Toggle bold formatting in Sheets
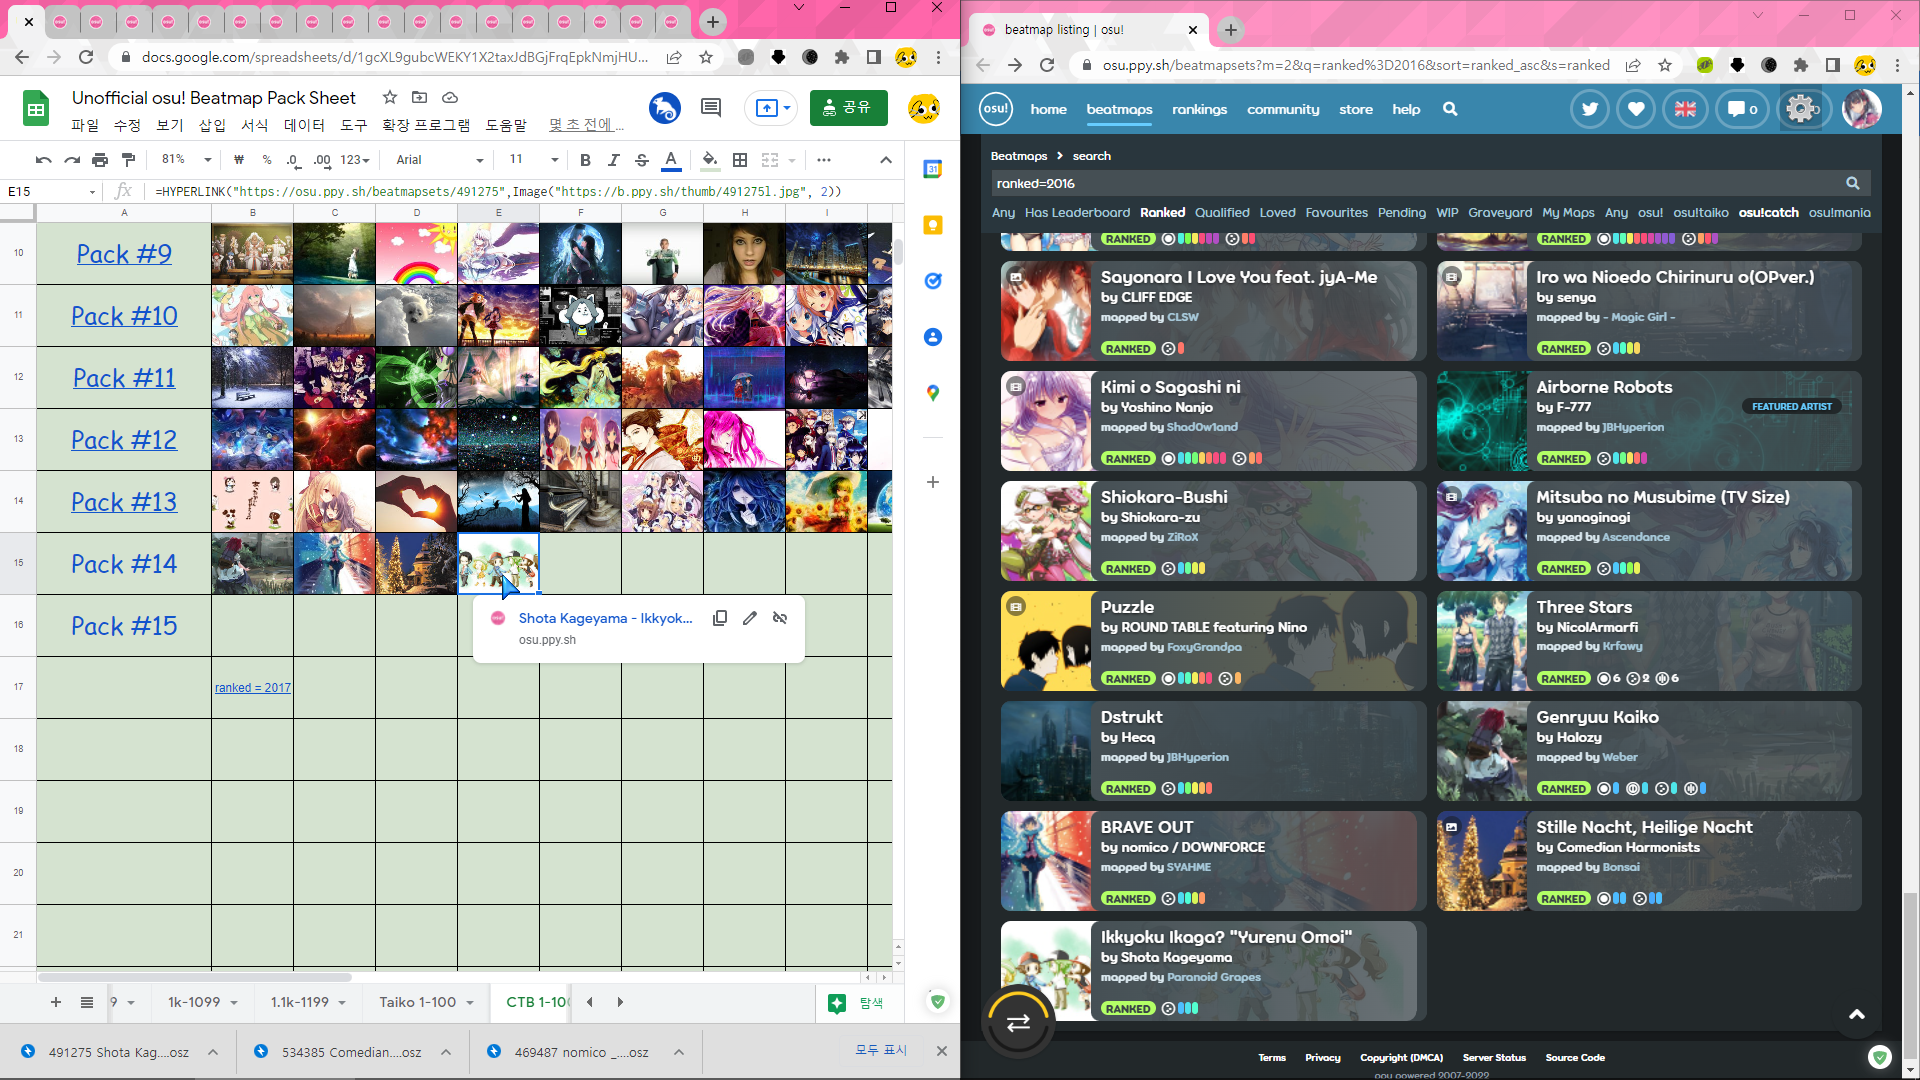Image resolution: width=1920 pixels, height=1080 pixels. coord(585,160)
